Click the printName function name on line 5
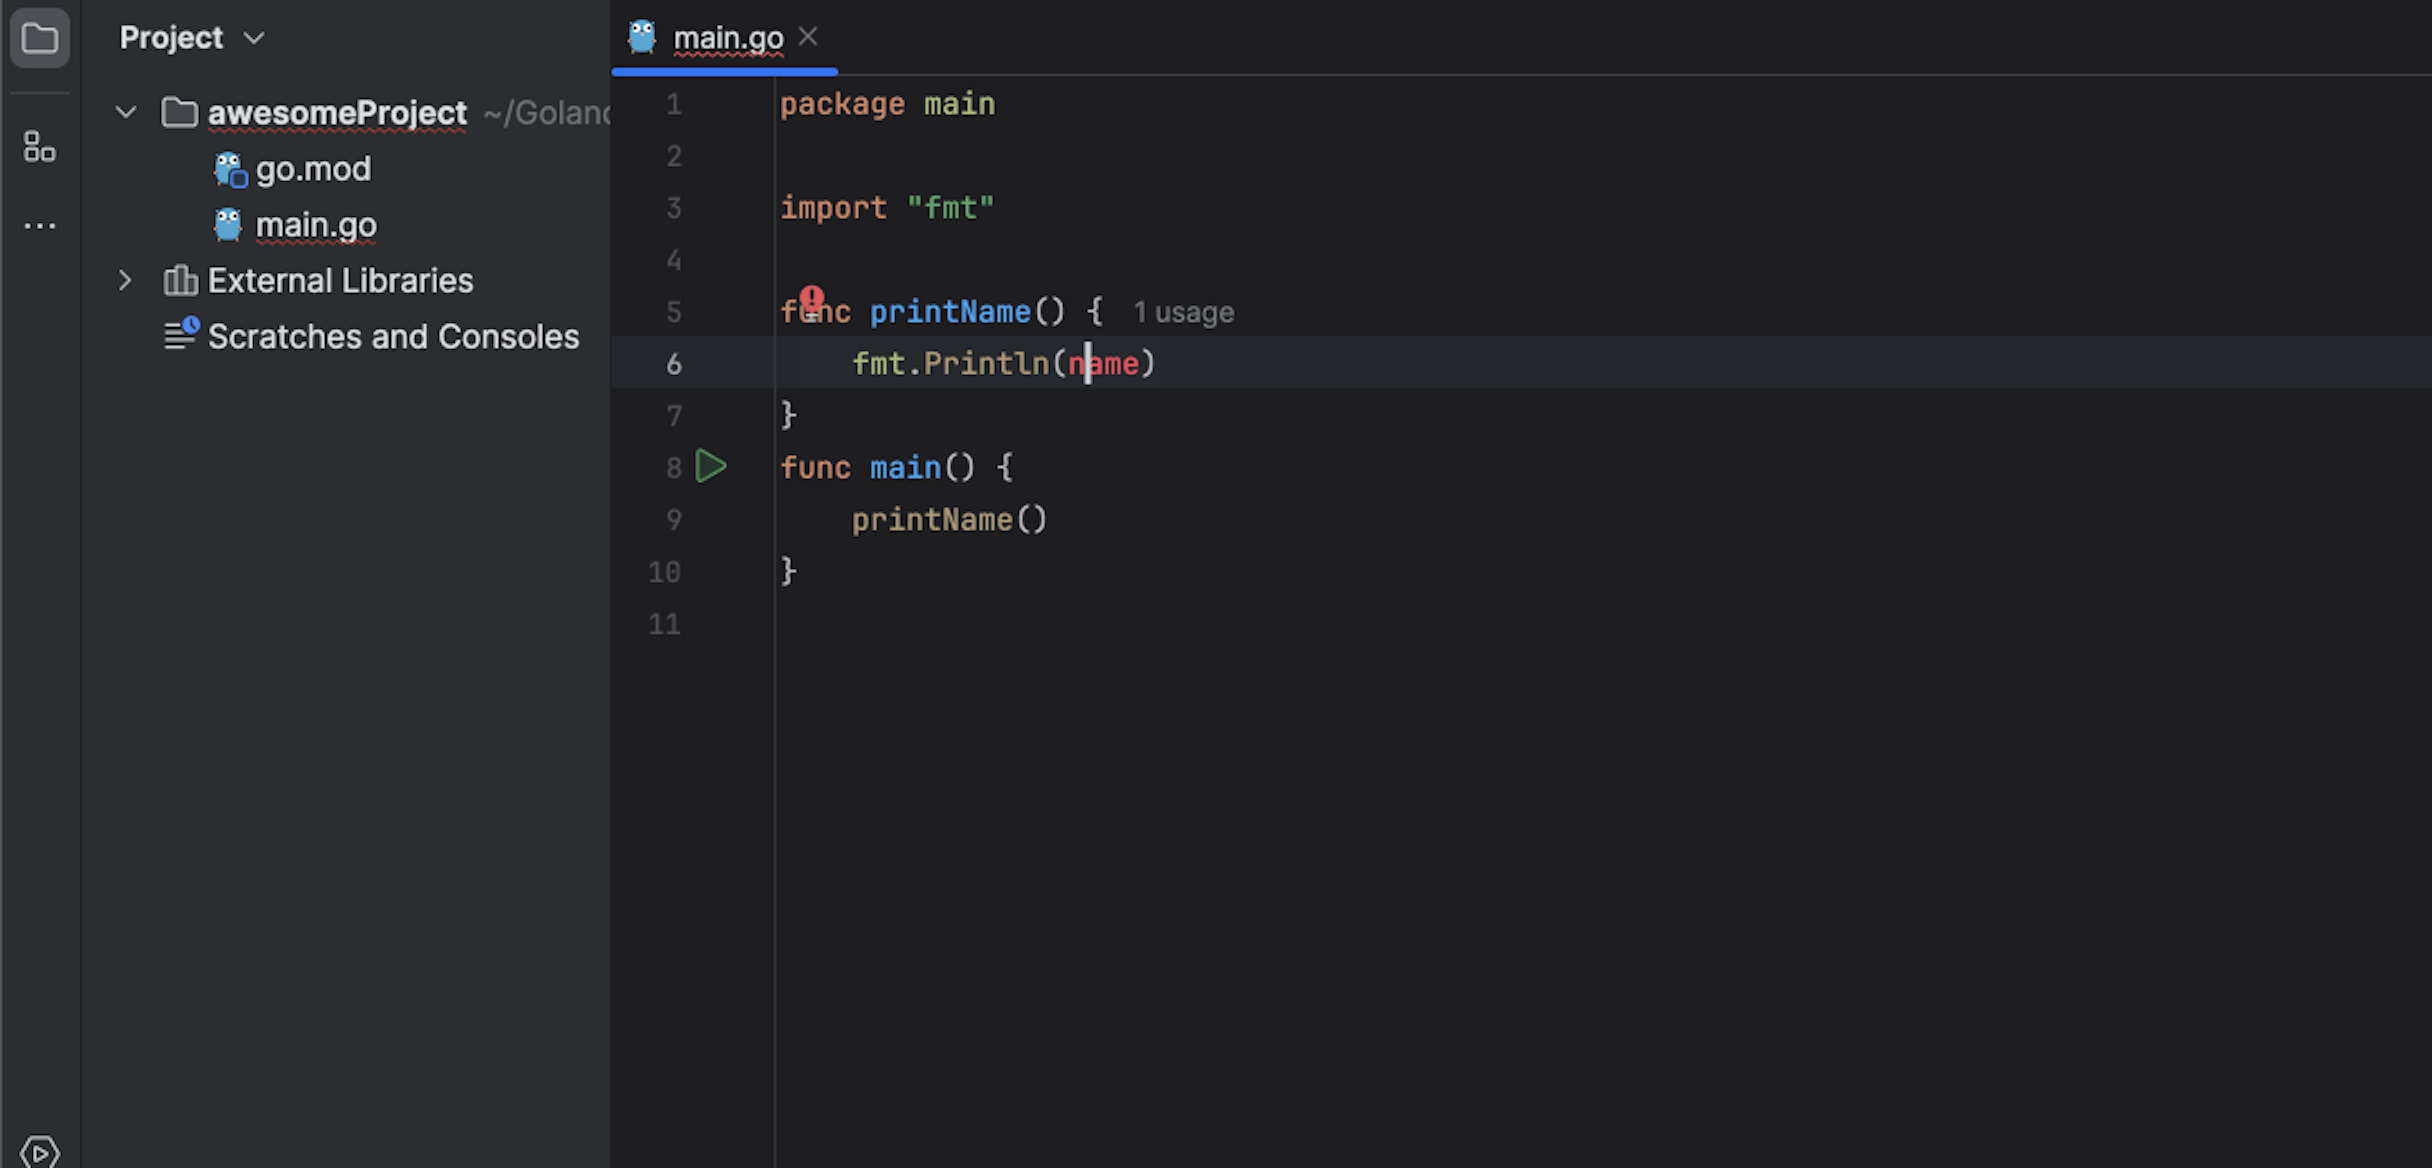 [x=949, y=311]
